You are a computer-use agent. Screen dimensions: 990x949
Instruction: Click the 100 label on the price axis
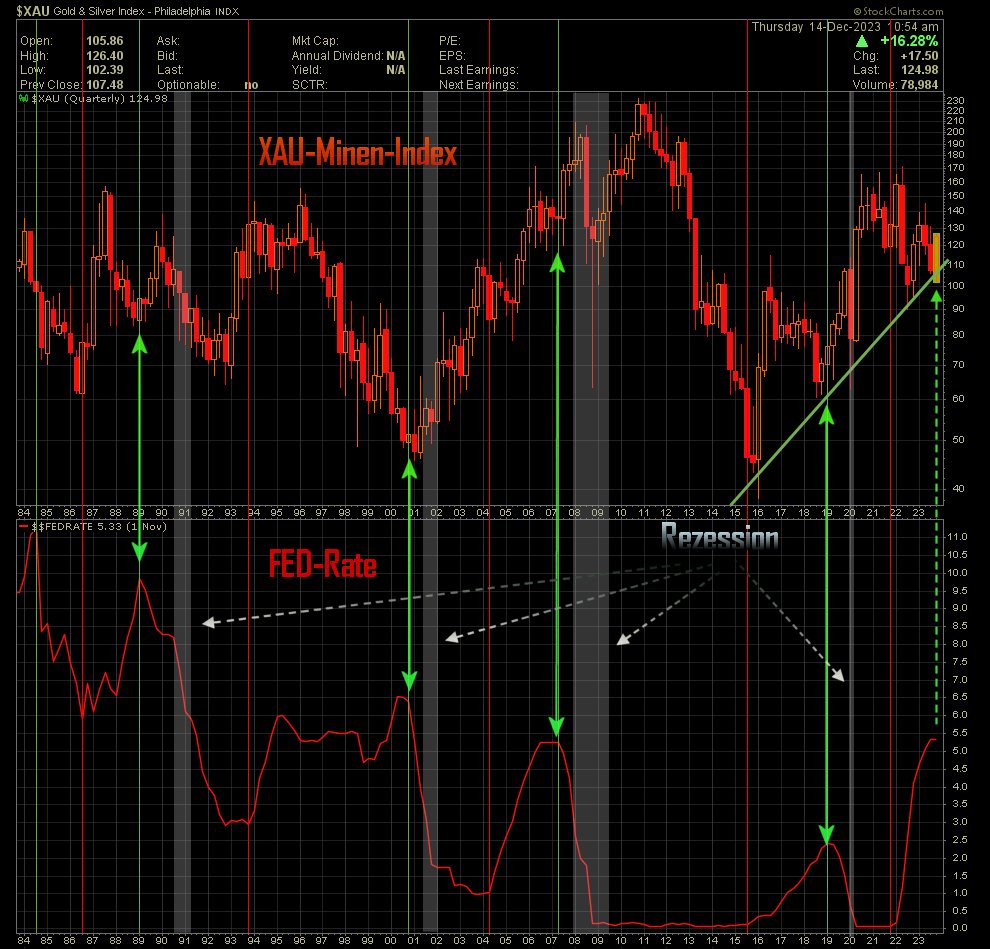pyautogui.click(x=955, y=285)
